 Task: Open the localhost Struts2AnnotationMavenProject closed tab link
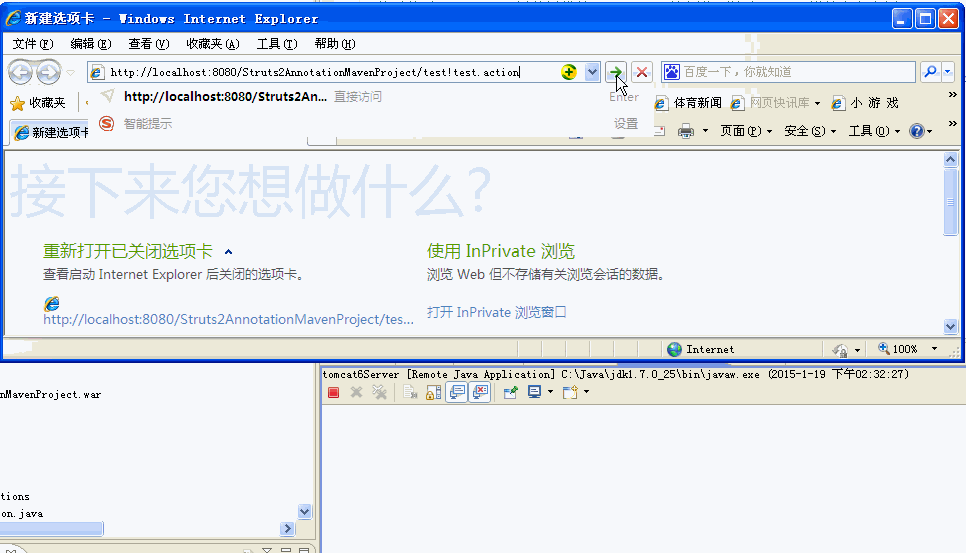(x=228, y=319)
